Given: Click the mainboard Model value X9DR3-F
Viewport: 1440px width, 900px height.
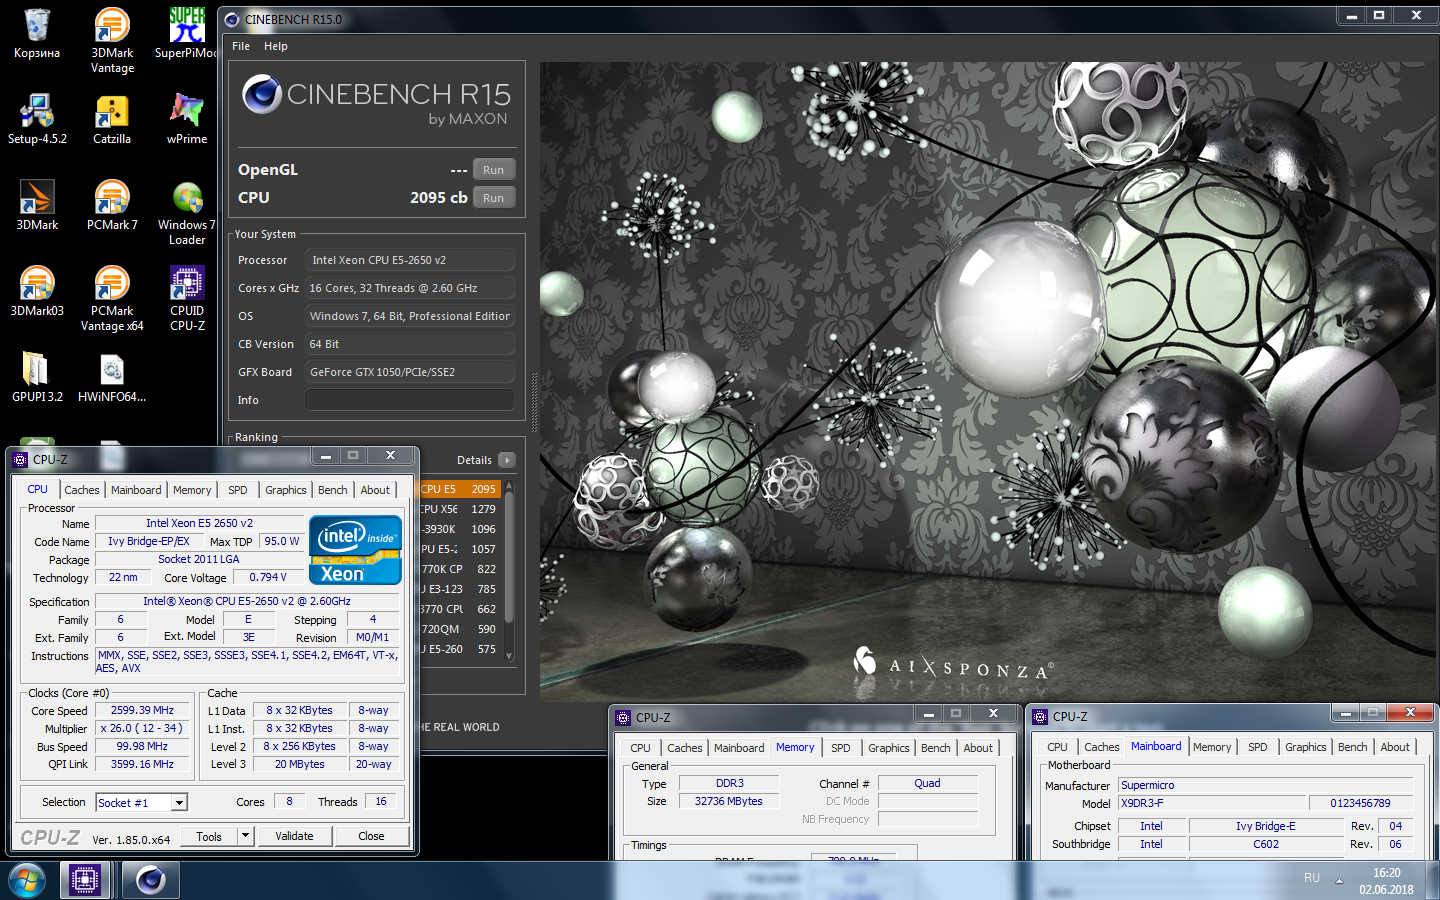Looking at the screenshot, I should [1213, 803].
